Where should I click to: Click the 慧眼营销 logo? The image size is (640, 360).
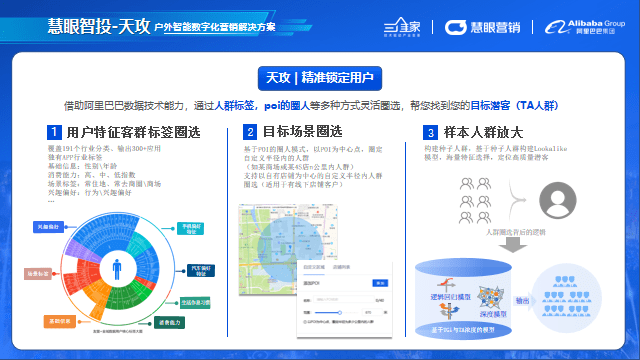pyautogui.click(x=482, y=27)
